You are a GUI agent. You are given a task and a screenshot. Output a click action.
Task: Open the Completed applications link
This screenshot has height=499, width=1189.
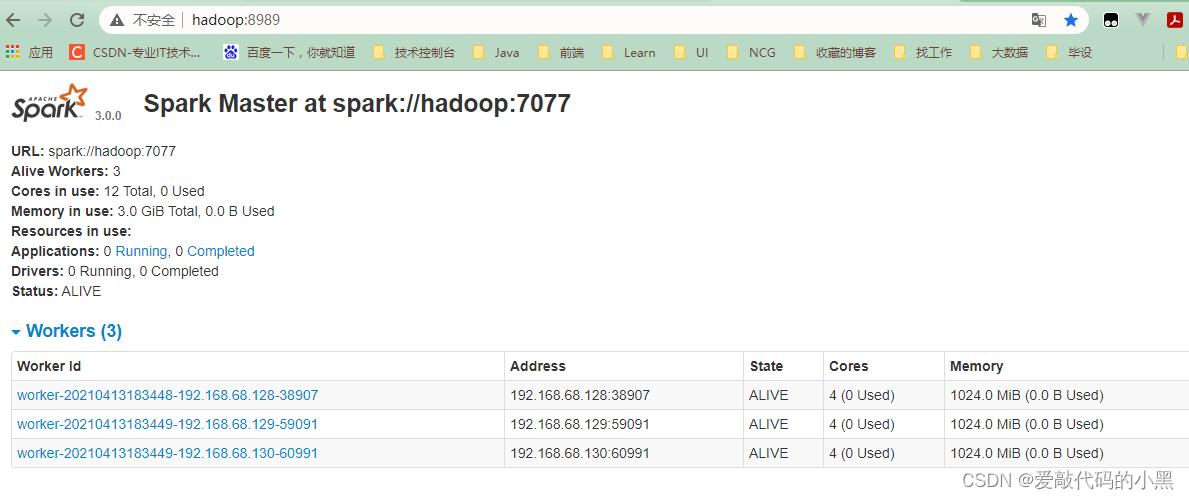point(221,251)
